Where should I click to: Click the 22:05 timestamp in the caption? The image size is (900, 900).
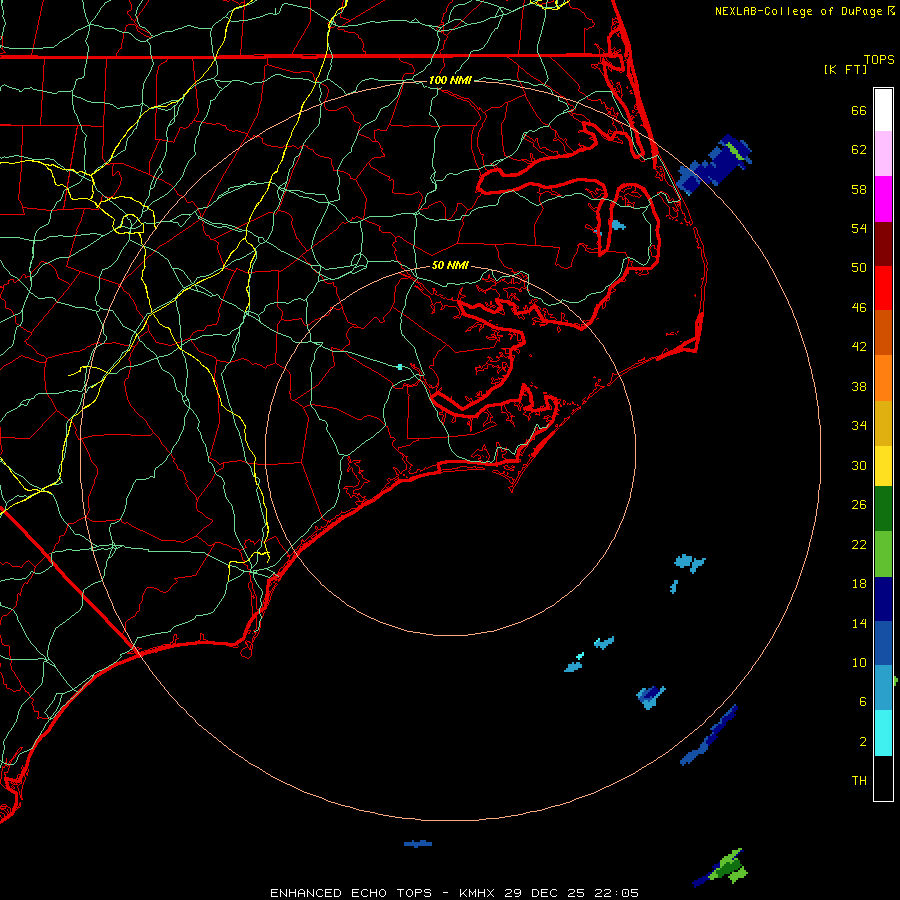coord(617,893)
